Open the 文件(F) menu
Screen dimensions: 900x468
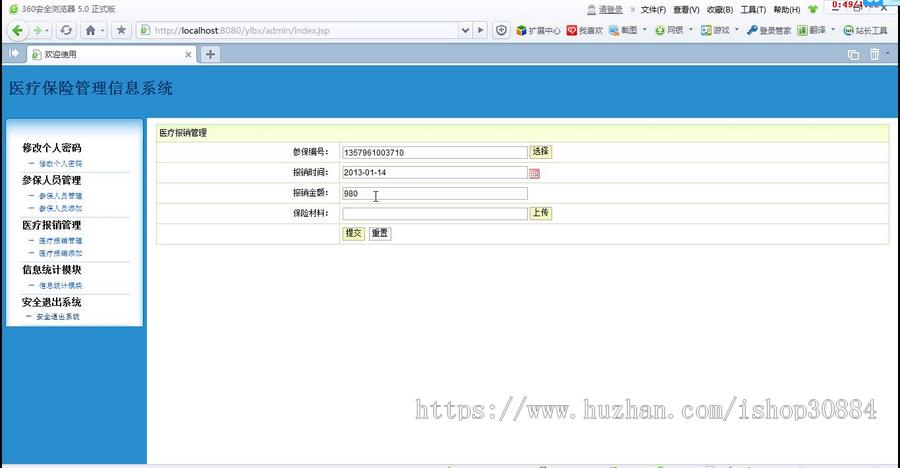(x=653, y=10)
